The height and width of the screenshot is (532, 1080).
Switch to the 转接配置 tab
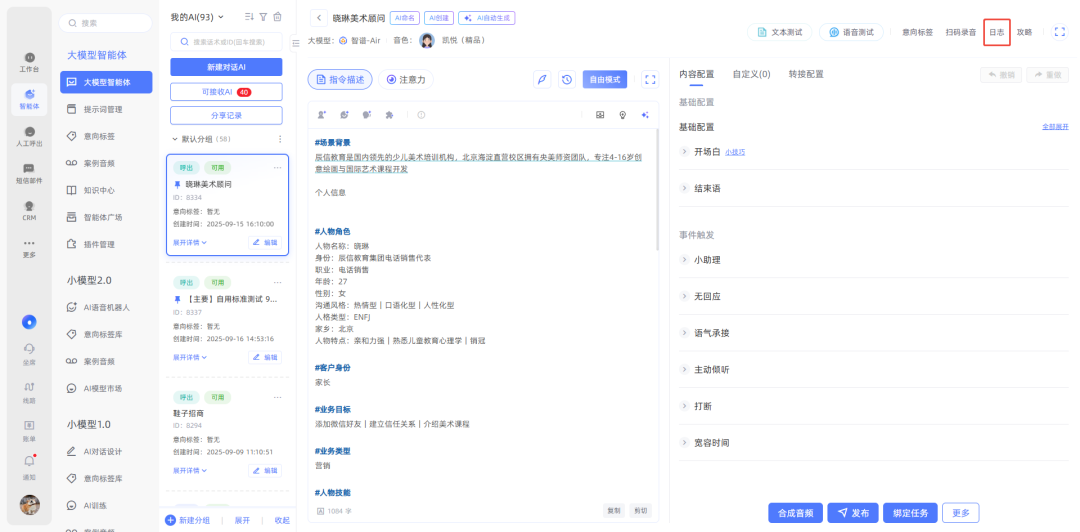pyautogui.click(x=806, y=74)
